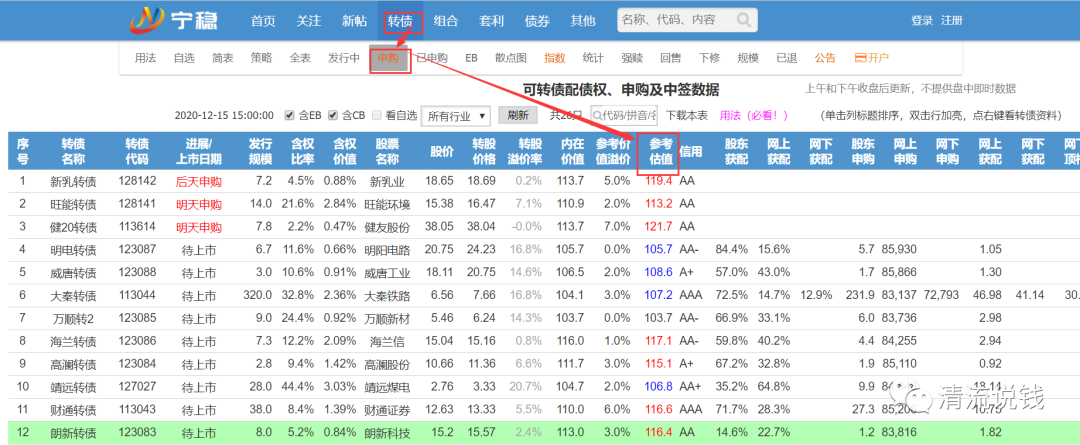Open 套利 in top navigation
The image size is (1080, 445).
coord(491,21)
